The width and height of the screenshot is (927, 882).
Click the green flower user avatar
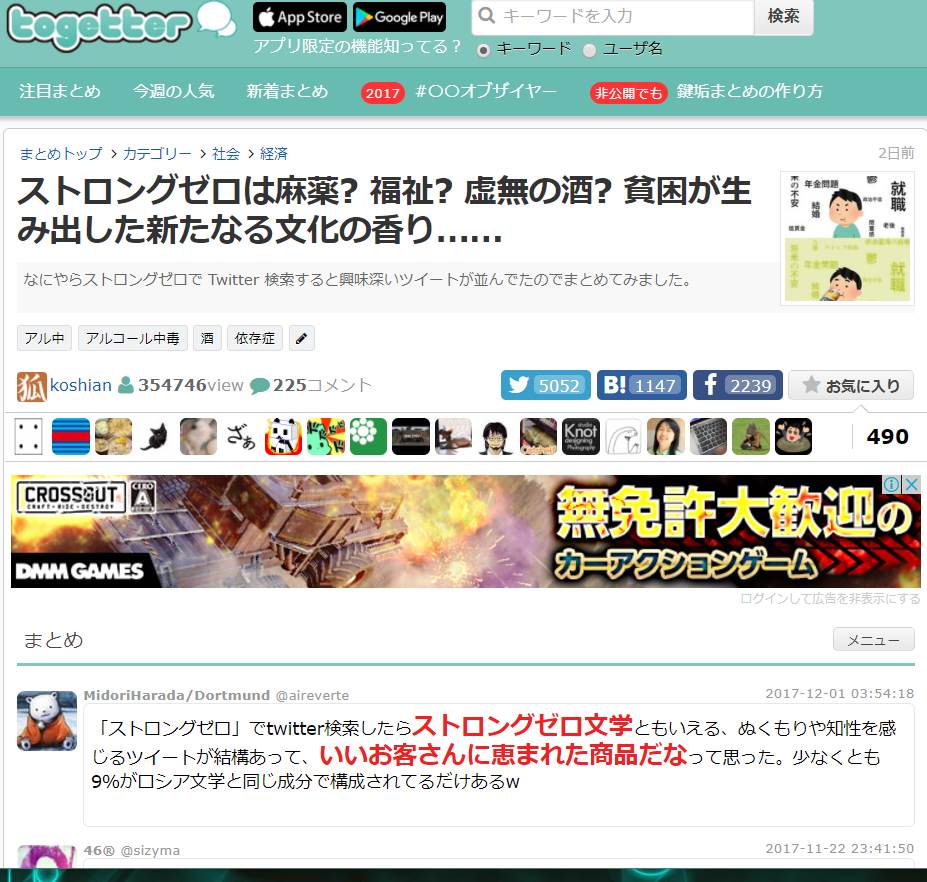point(368,436)
